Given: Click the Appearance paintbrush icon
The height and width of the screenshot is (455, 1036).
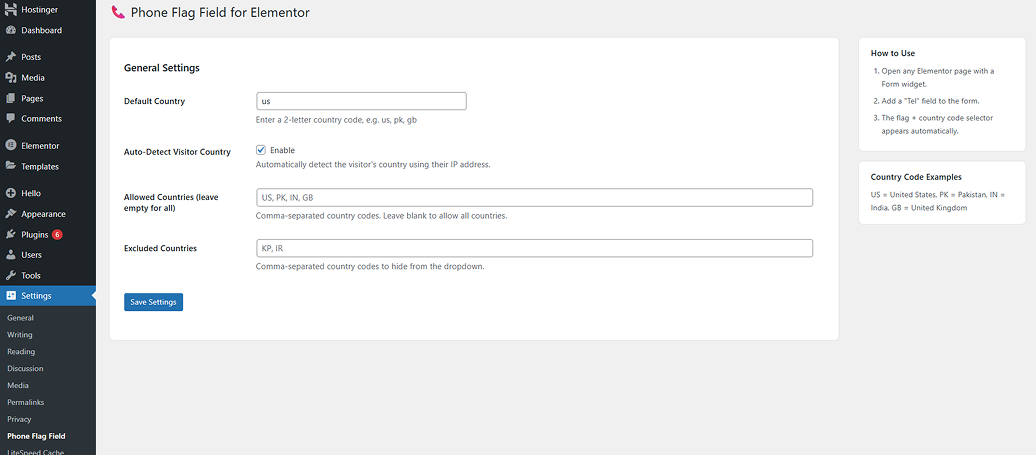Looking at the screenshot, I should pos(11,214).
